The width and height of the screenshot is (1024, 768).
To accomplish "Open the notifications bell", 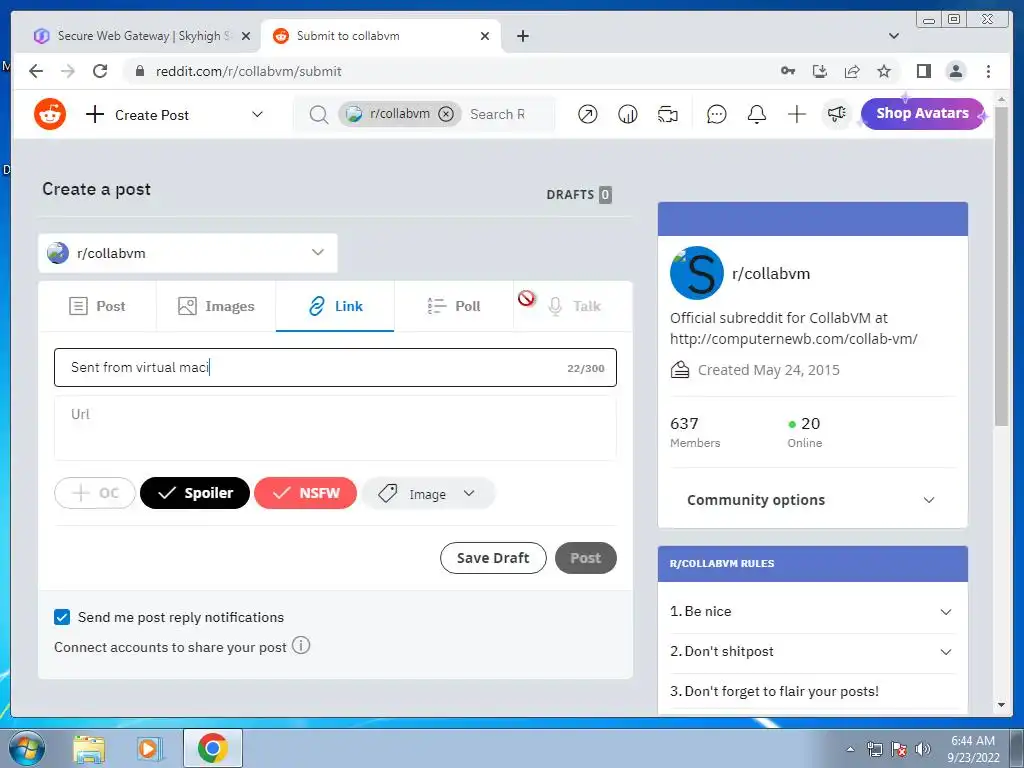I will [756, 115].
